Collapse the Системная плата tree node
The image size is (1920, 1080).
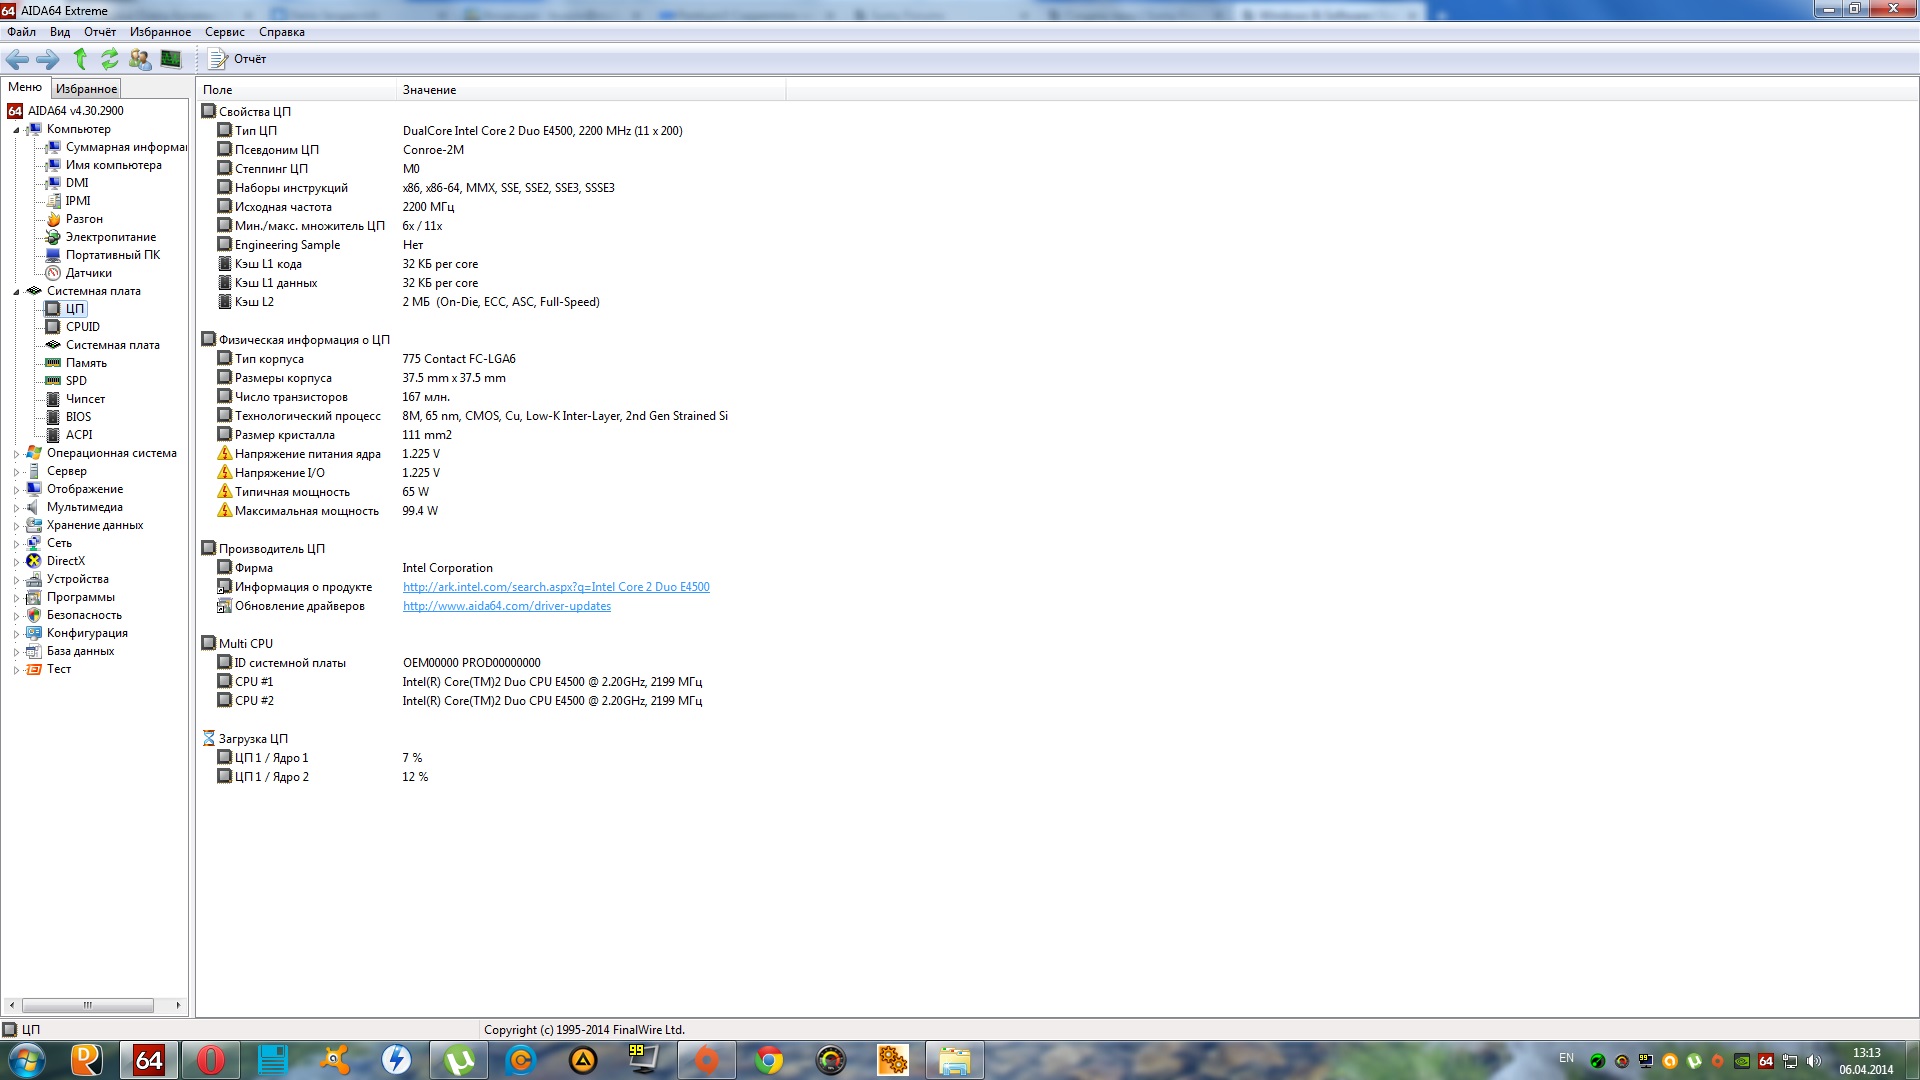point(16,292)
